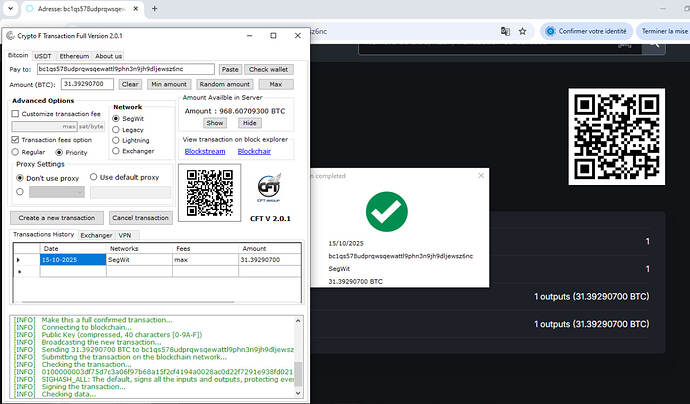
Task: Open the Blockstream explorer link
Action: click(205, 151)
